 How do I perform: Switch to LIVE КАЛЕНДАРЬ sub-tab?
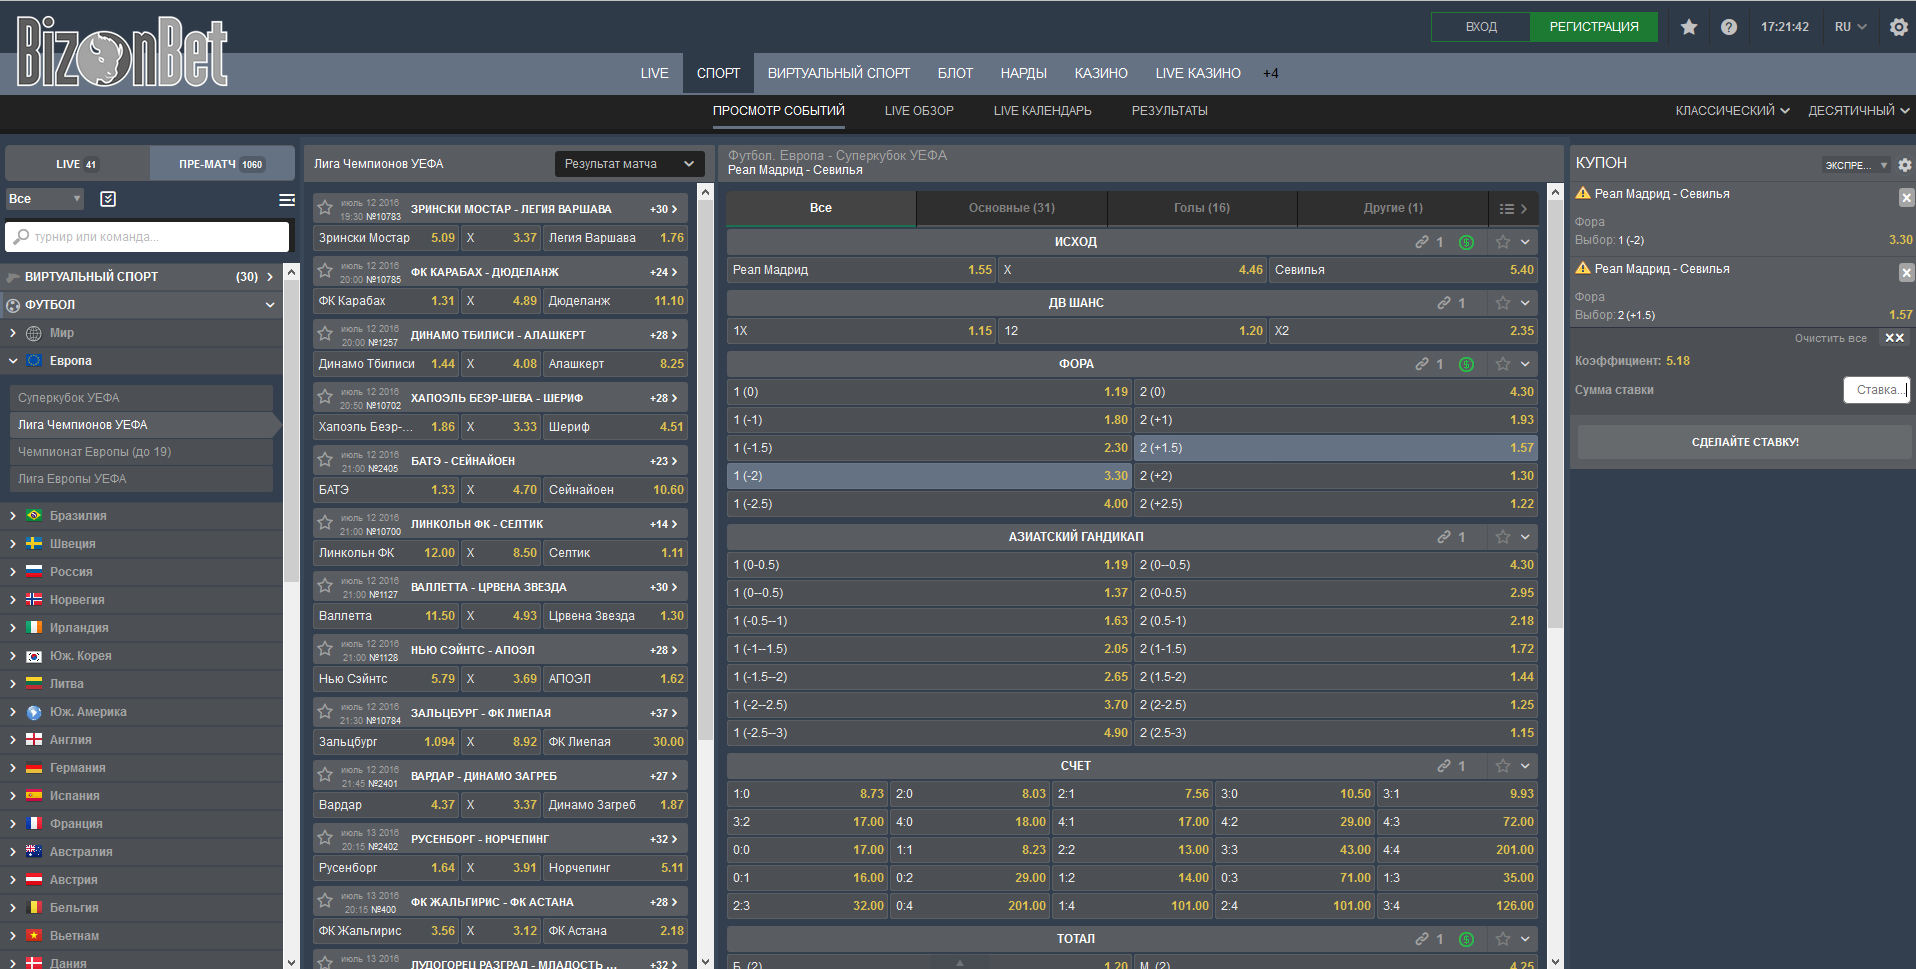[1042, 111]
